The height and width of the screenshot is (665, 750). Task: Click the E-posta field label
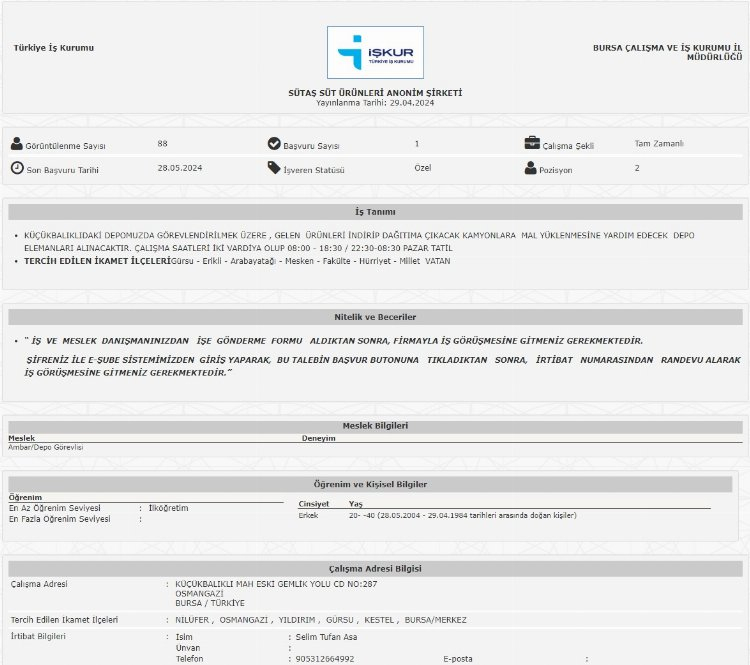pos(460,659)
